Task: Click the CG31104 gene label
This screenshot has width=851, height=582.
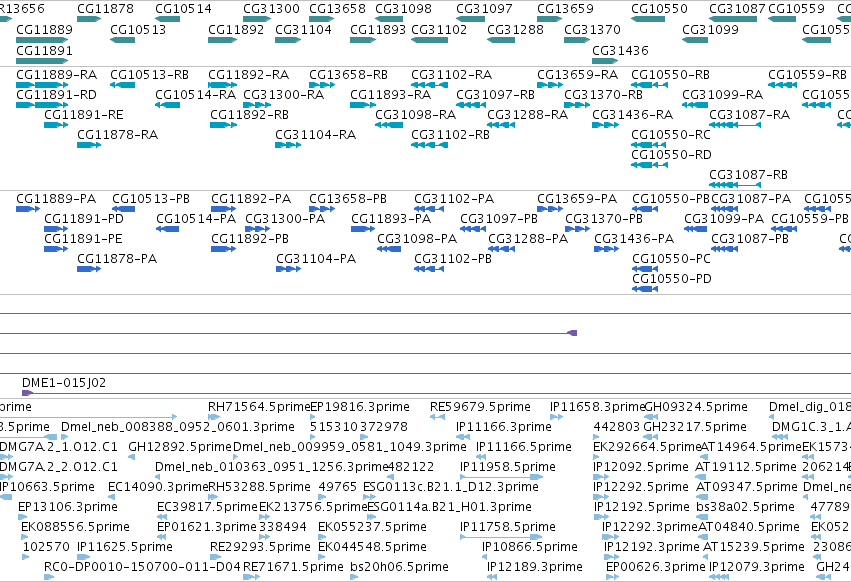Action: [303, 29]
